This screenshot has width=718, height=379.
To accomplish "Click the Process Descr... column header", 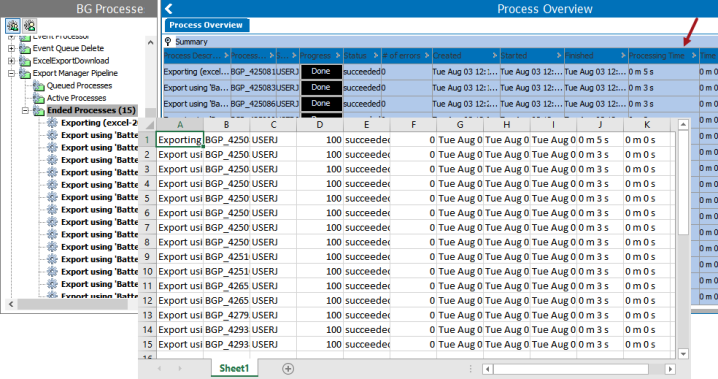I will (x=197, y=55).
